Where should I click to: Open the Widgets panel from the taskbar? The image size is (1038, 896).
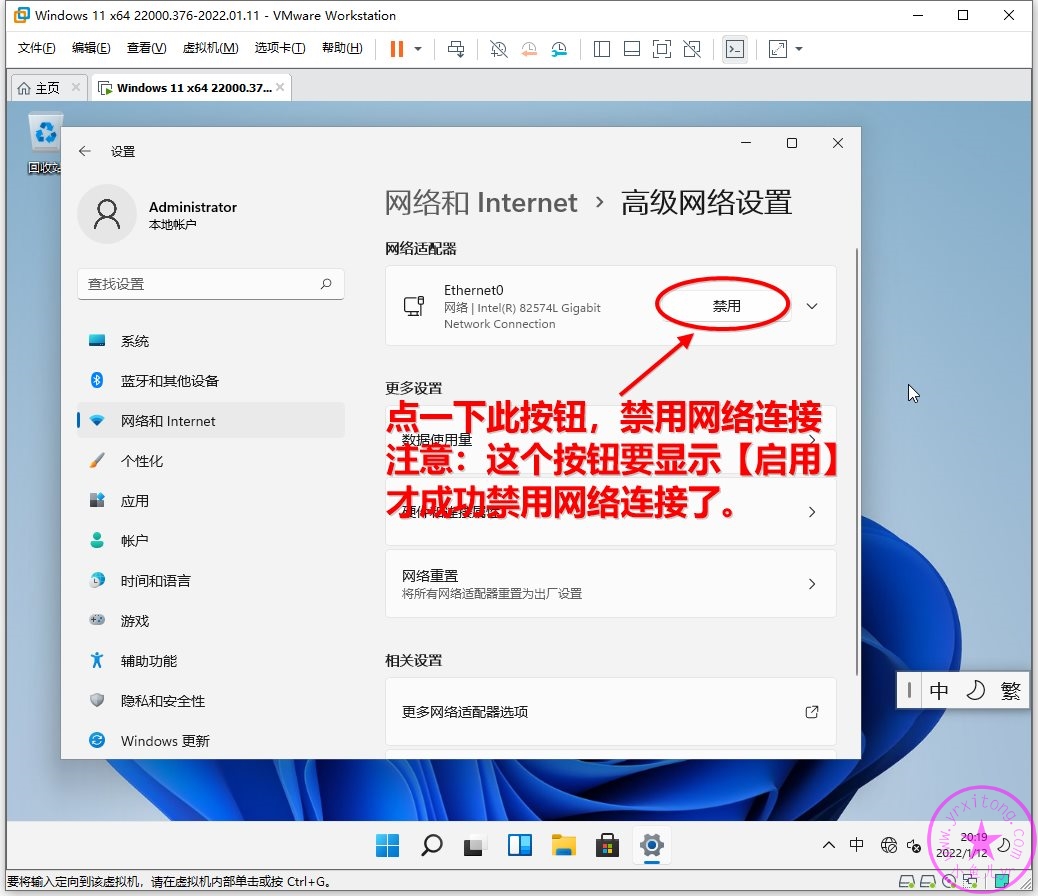tap(520, 846)
